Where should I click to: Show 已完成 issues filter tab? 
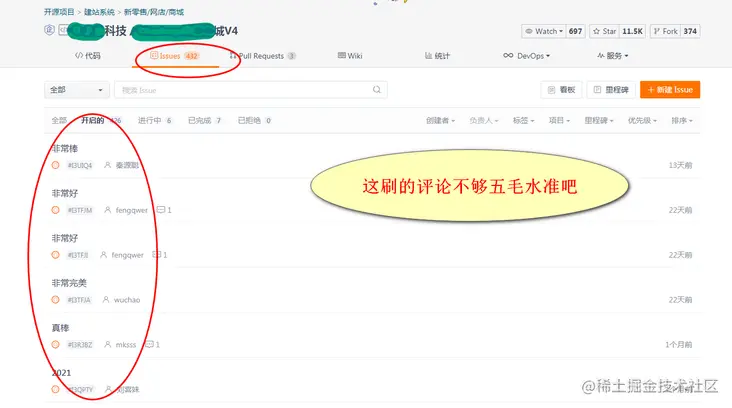point(204,120)
